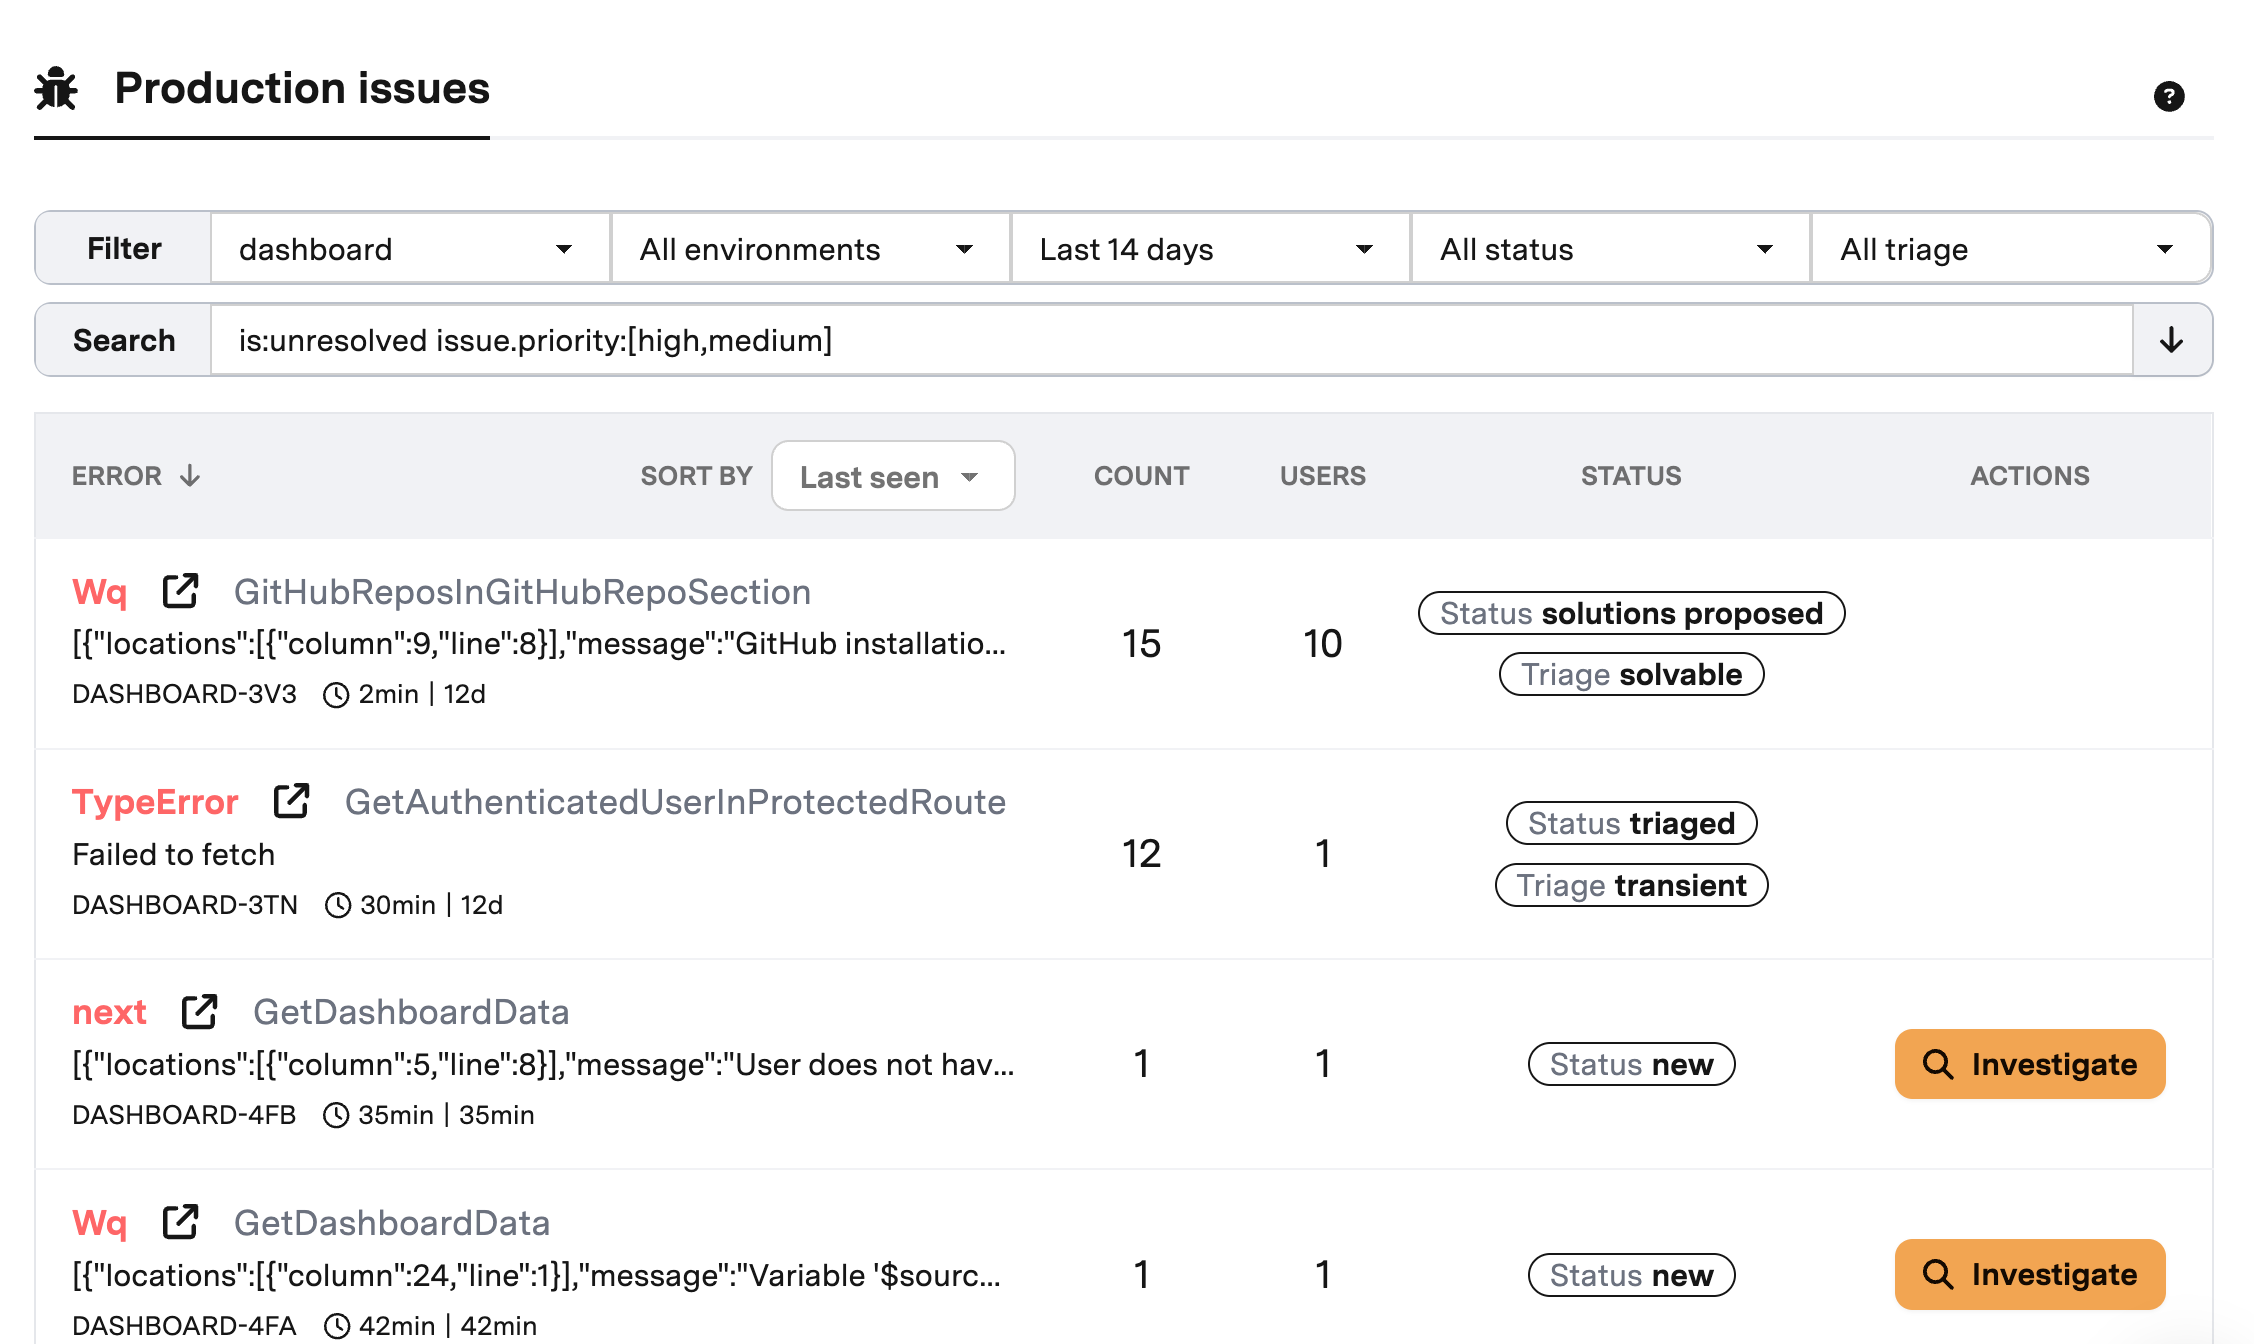
Task: Click the search query input field
Action: tap(1170, 340)
